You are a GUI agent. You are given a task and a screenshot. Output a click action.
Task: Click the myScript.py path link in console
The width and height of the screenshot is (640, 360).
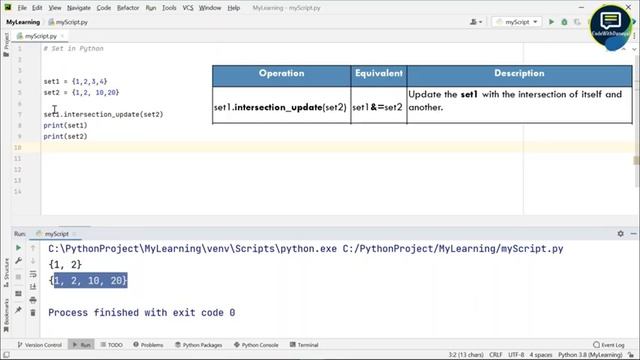[x=453, y=249]
